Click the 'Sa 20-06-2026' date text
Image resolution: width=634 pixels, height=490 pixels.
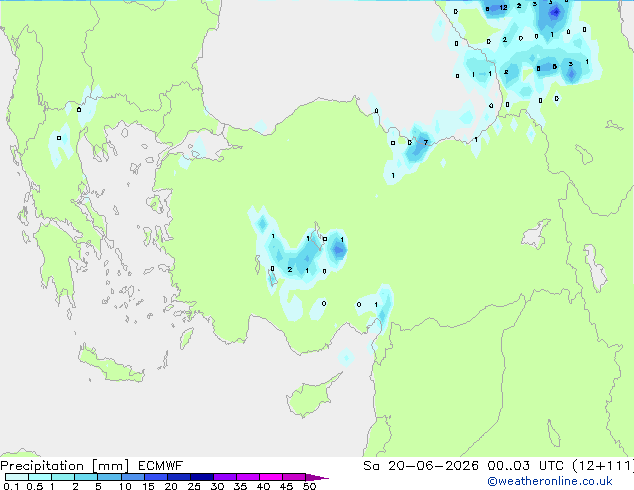(421, 466)
